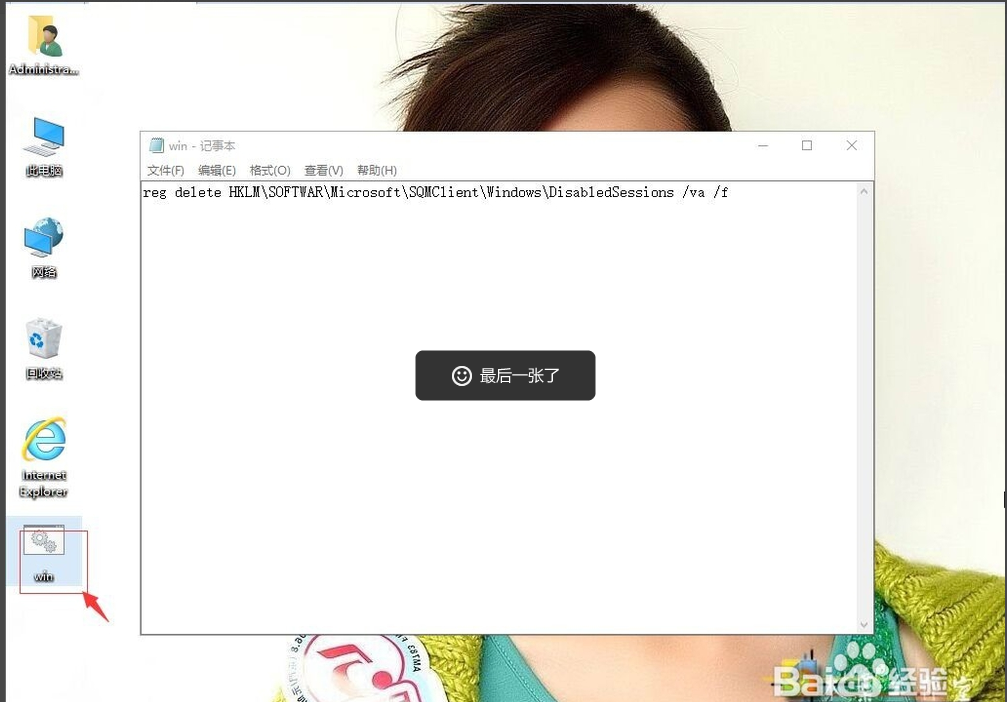1007x702 pixels.
Task: Select the 网络 desktop icon
Action: click(44, 248)
